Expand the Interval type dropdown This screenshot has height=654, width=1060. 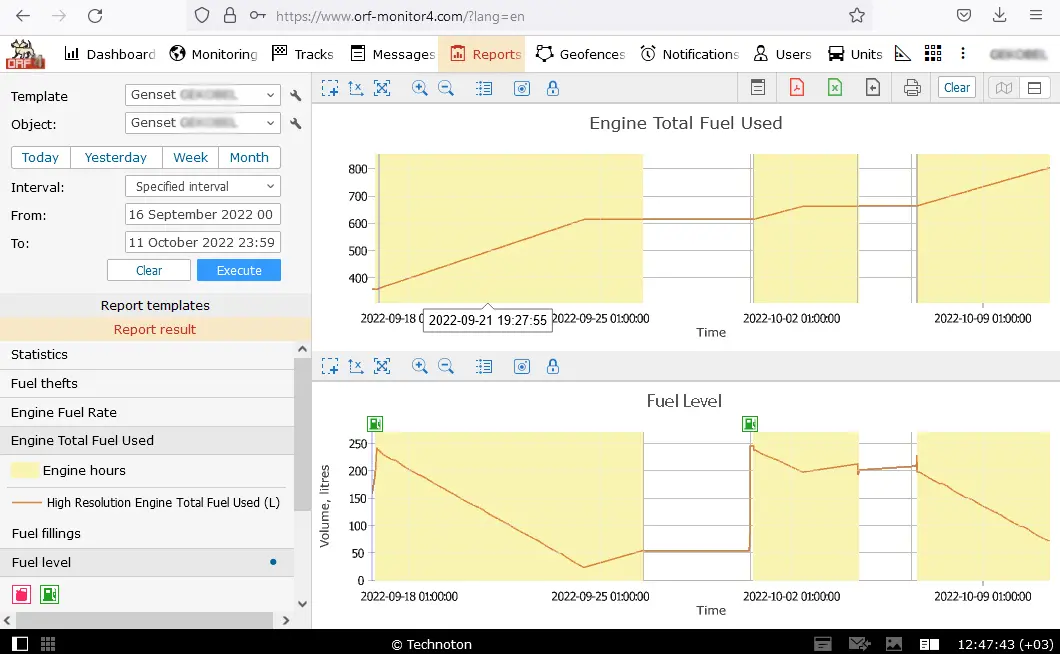tap(203, 186)
